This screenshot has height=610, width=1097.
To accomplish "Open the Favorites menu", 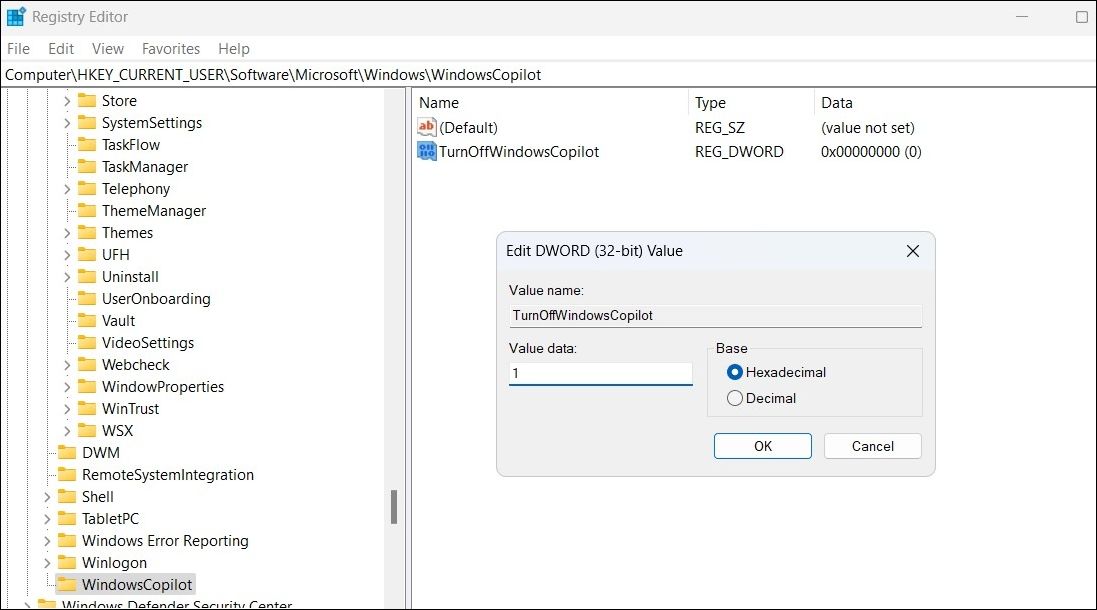I will click(x=170, y=48).
